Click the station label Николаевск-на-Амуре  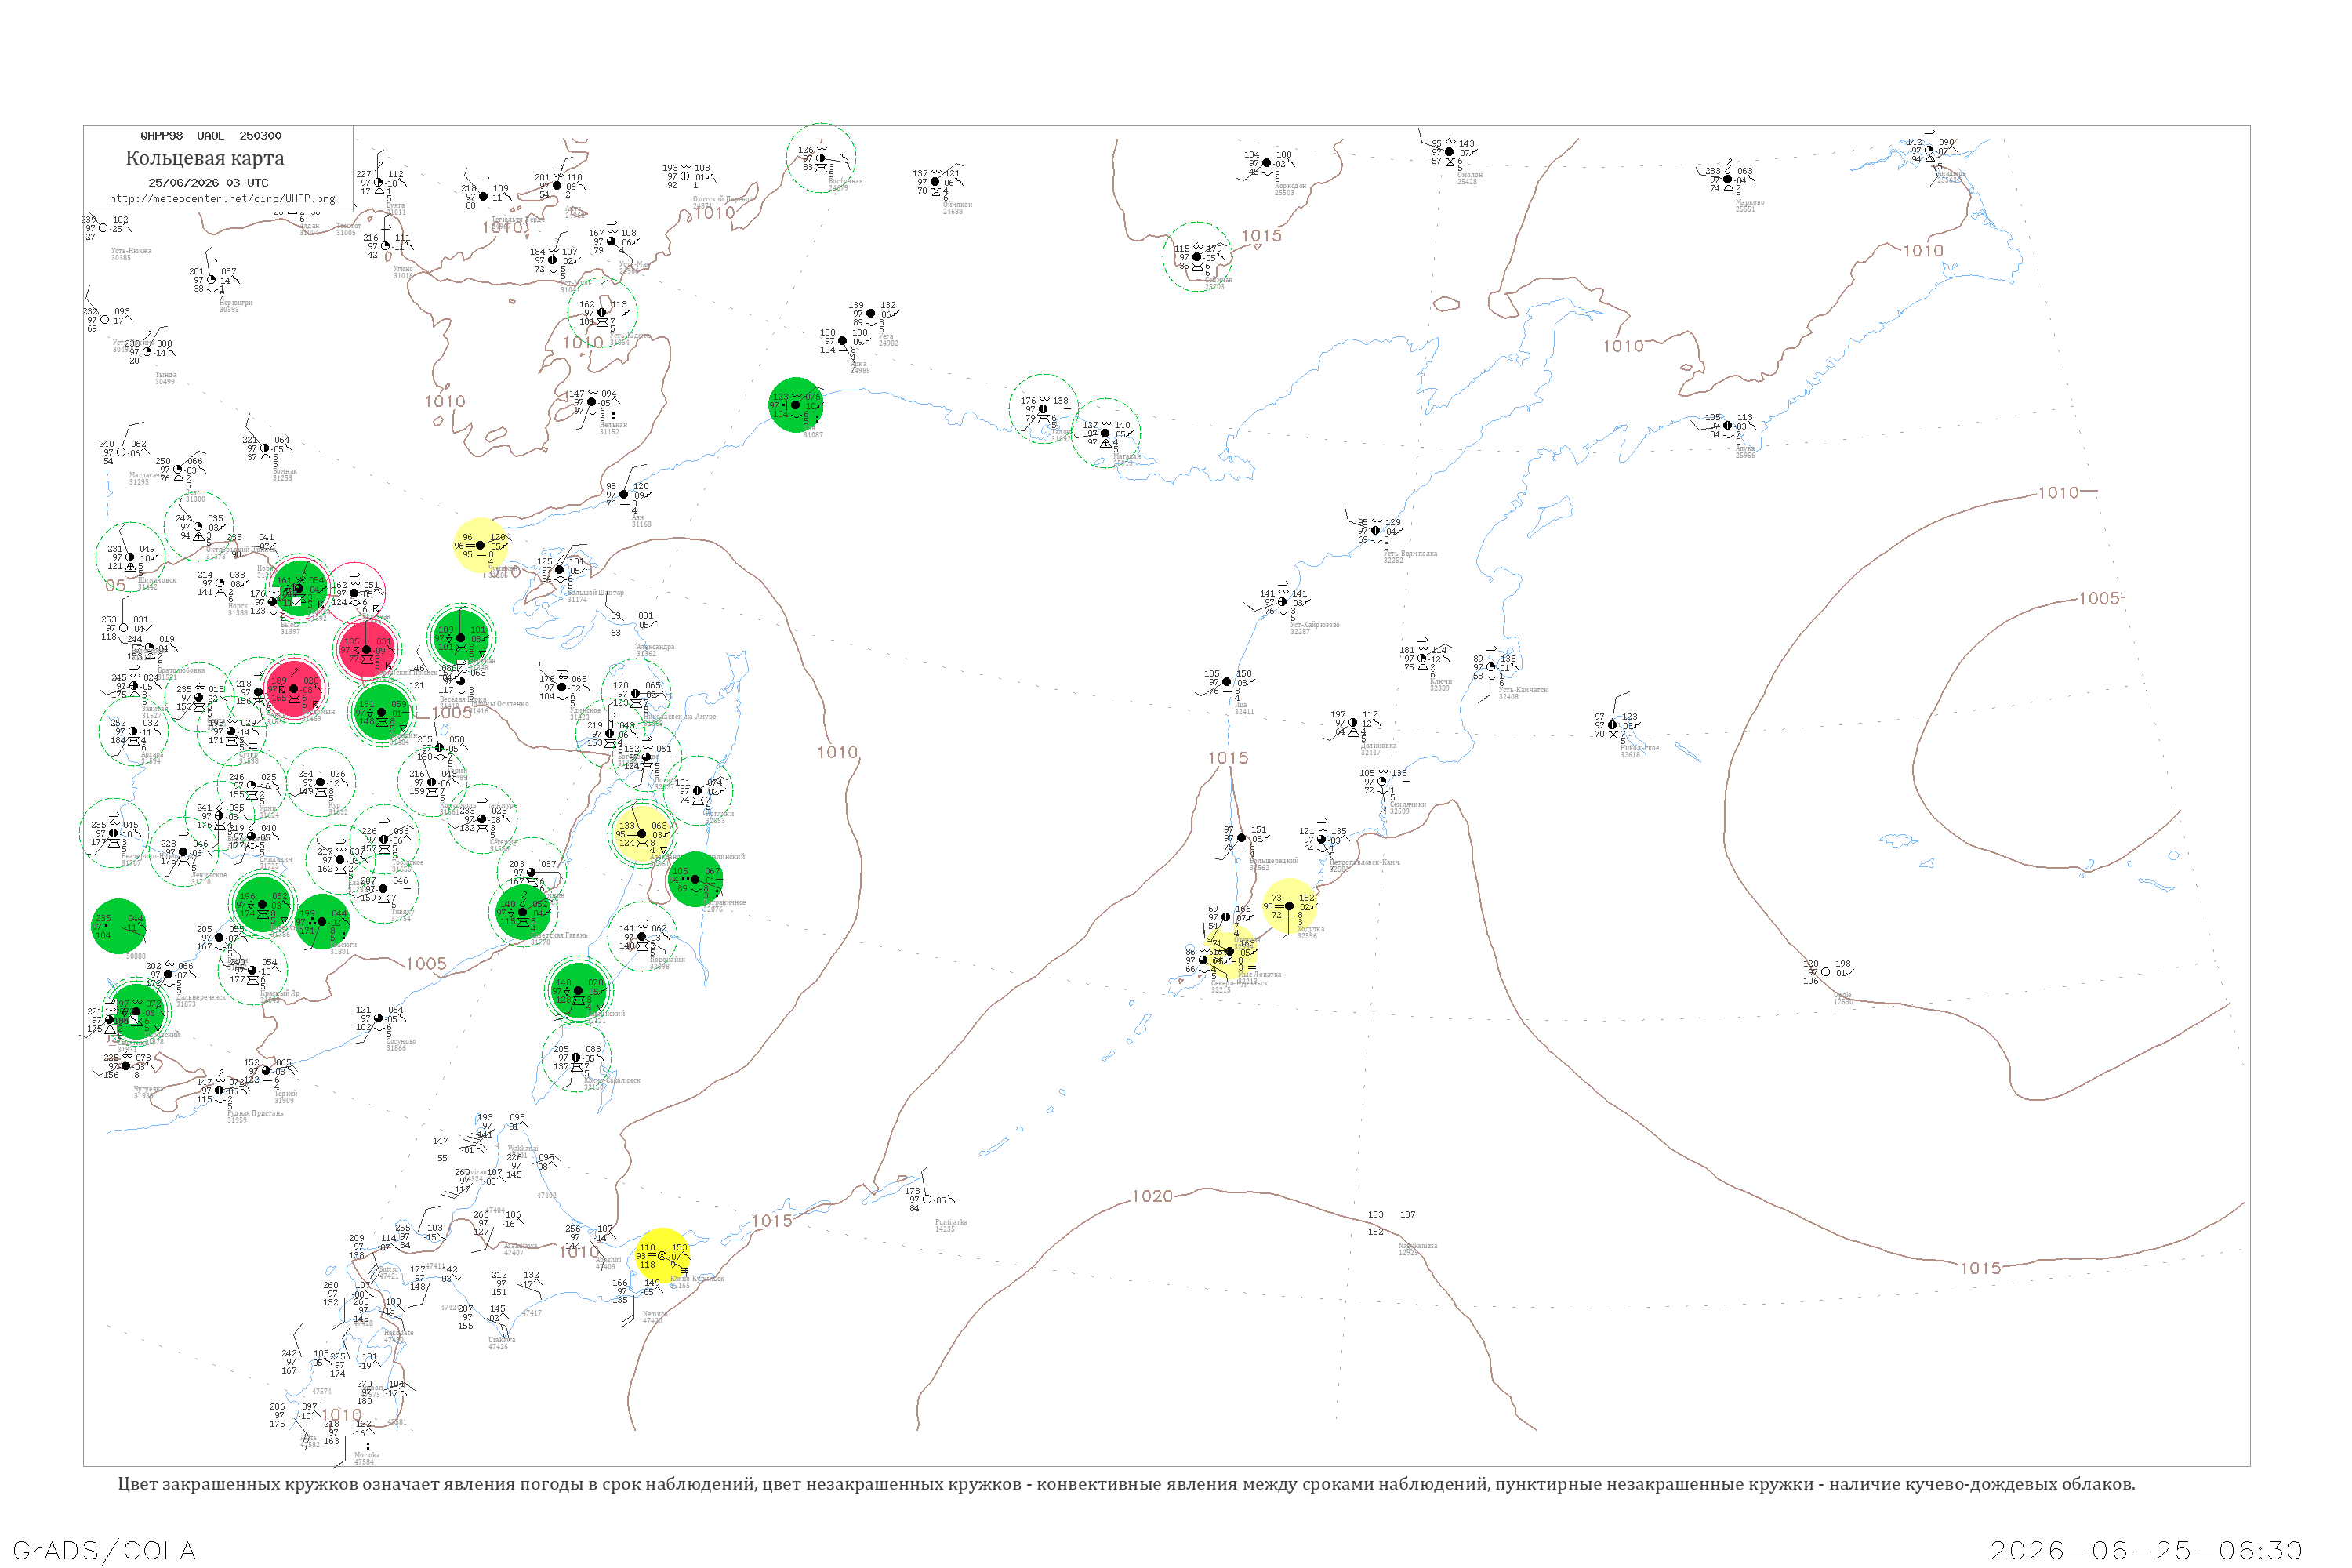(x=680, y=717)
